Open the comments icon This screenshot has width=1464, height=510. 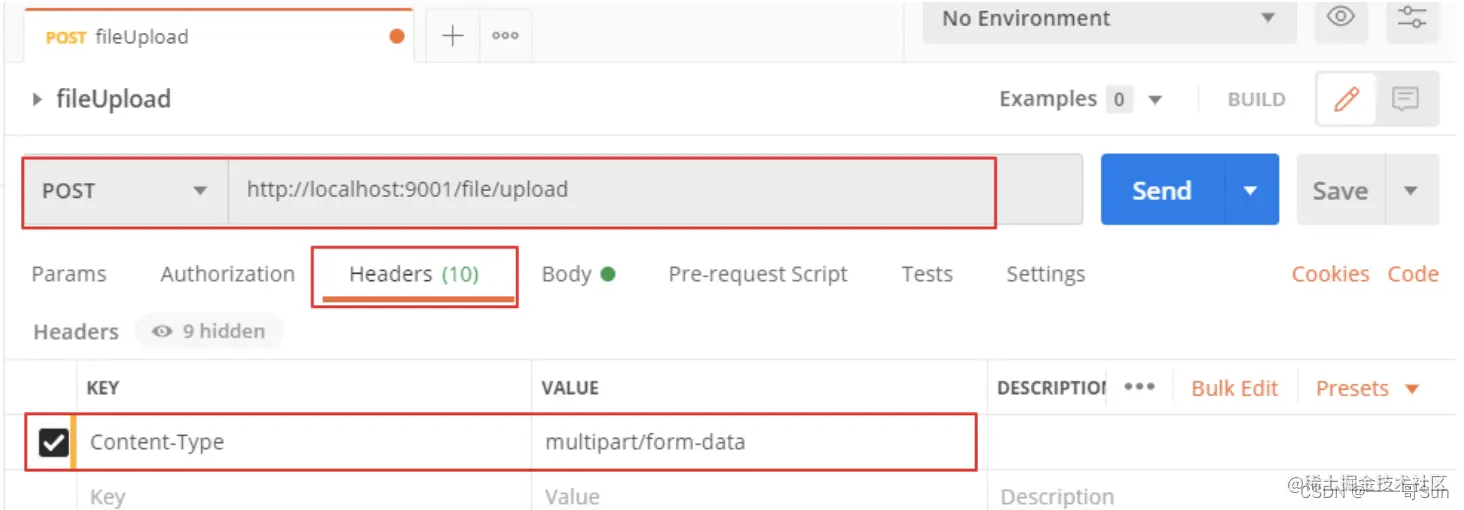(x=1406, y=99)
